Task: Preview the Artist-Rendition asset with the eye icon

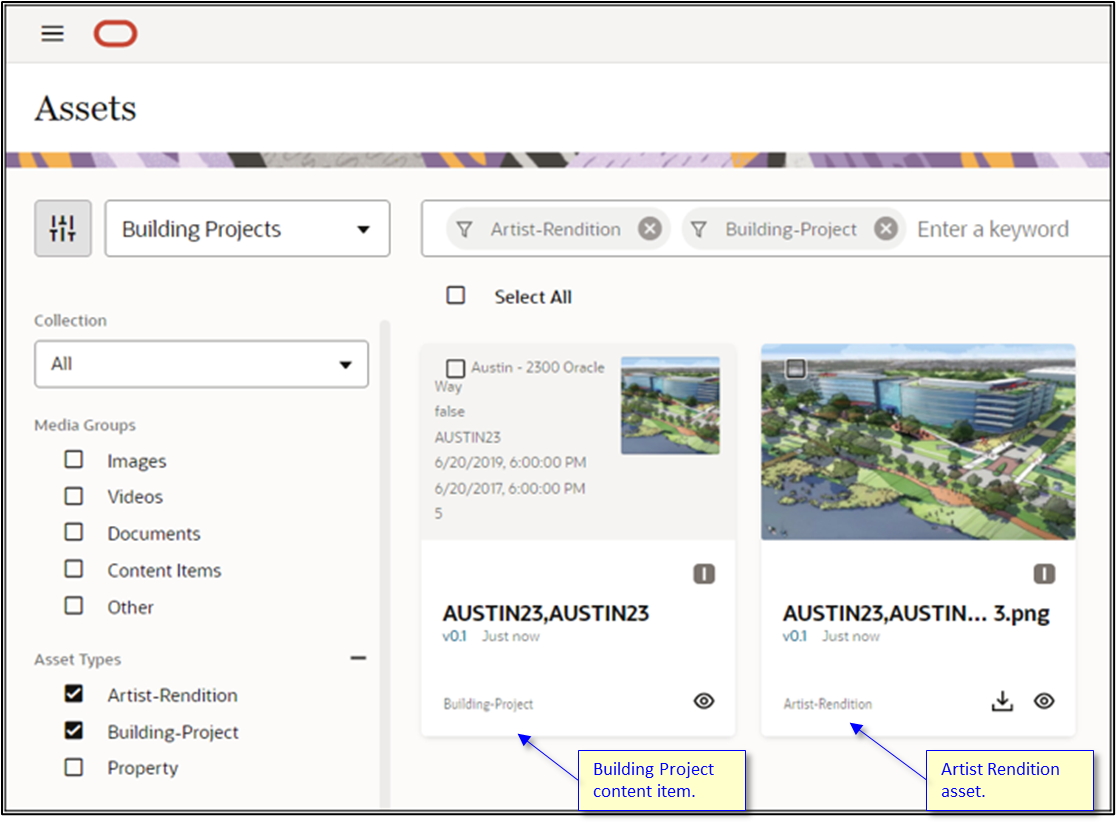Action: (1044, 701)
